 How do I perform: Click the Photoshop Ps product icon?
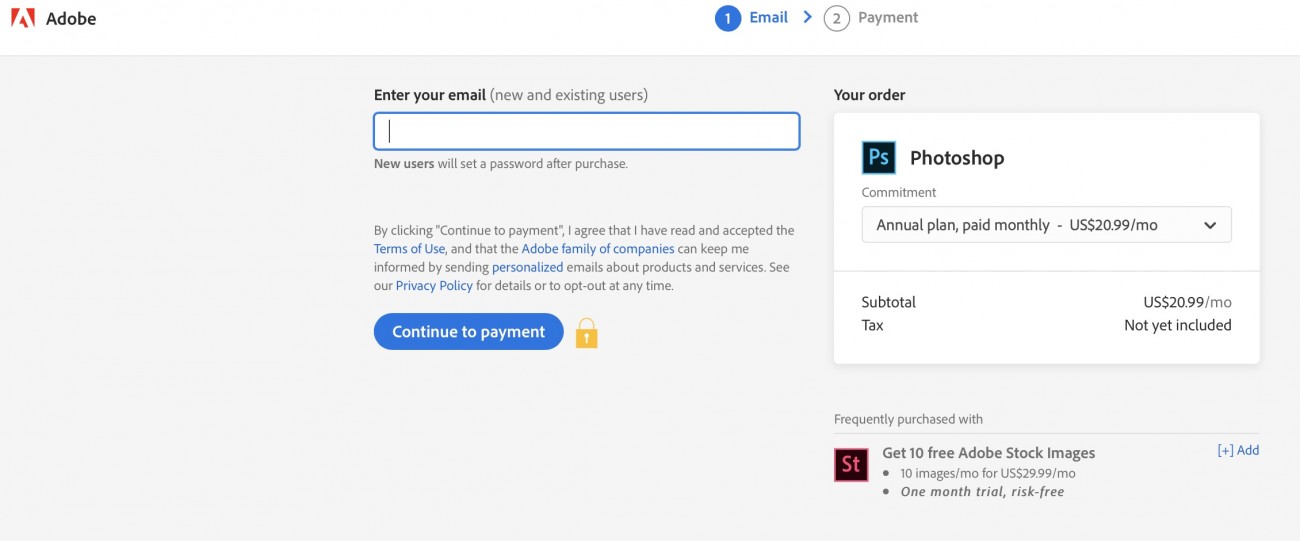pyautogui.click(x=879, y=157)
